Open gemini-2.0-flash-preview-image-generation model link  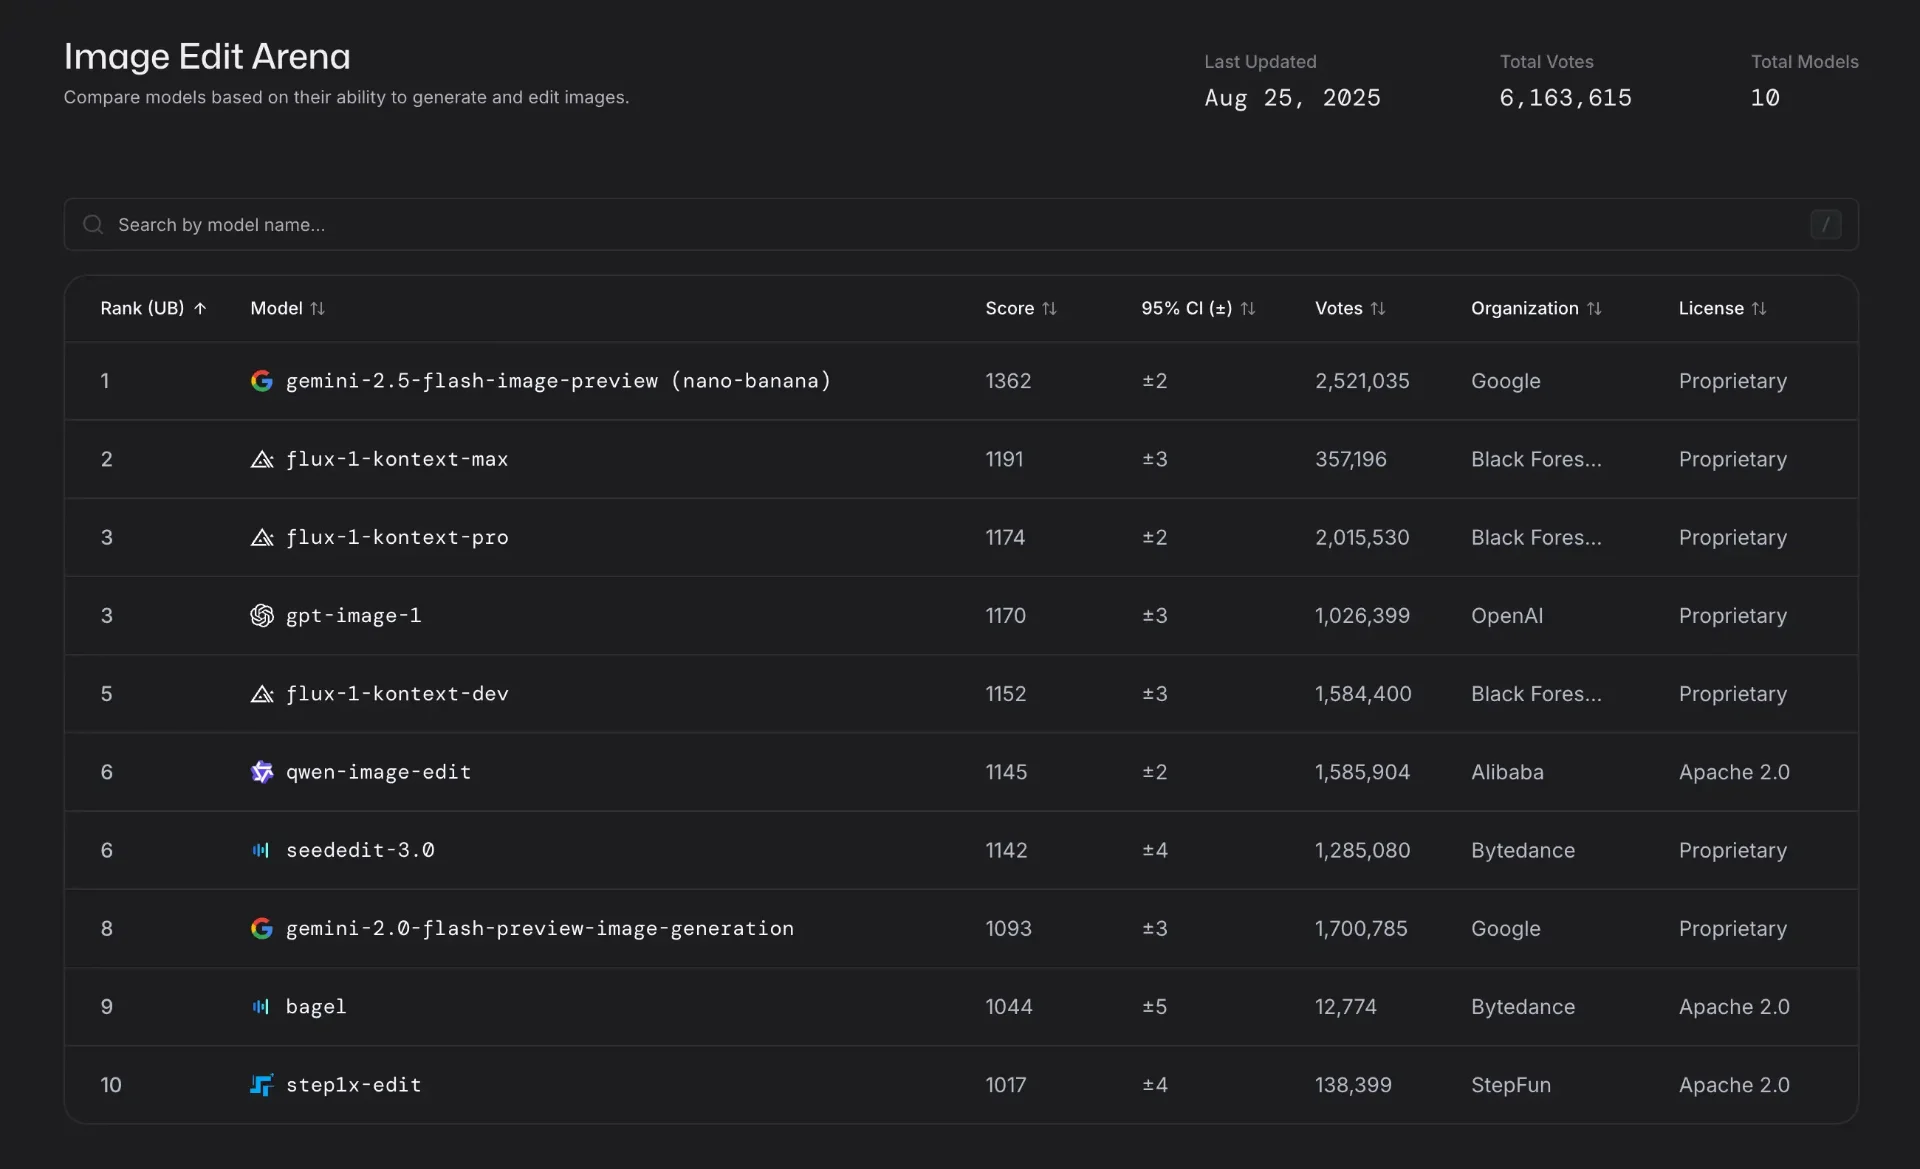click(x=540, y=928)
